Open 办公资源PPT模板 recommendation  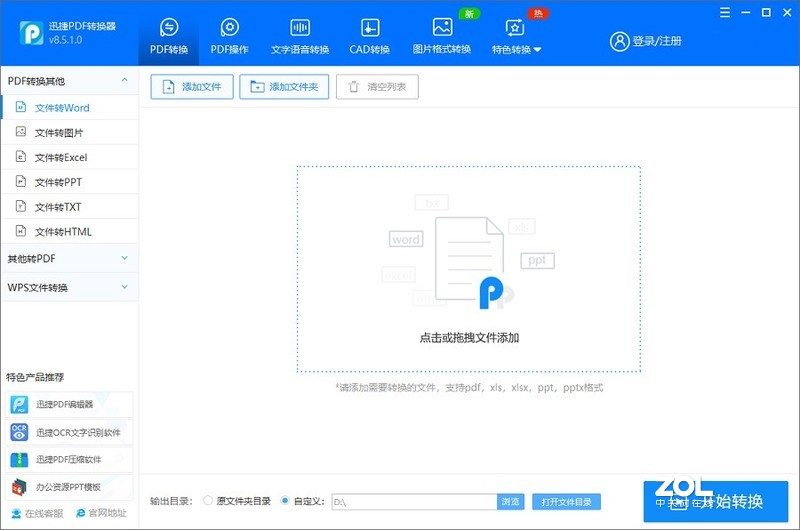point(69,487)
